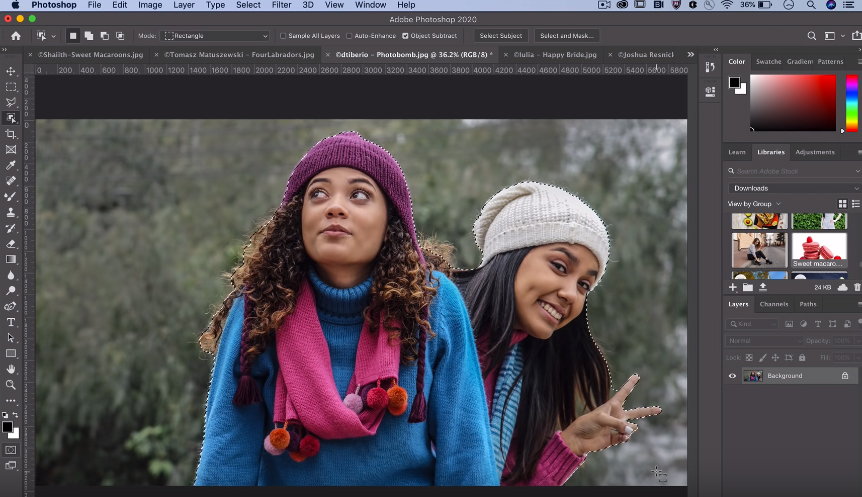Image resolution: width=862 pixels, height=497 pixels.
Task: Toggle Quick Mask mode
Action: 10,450
